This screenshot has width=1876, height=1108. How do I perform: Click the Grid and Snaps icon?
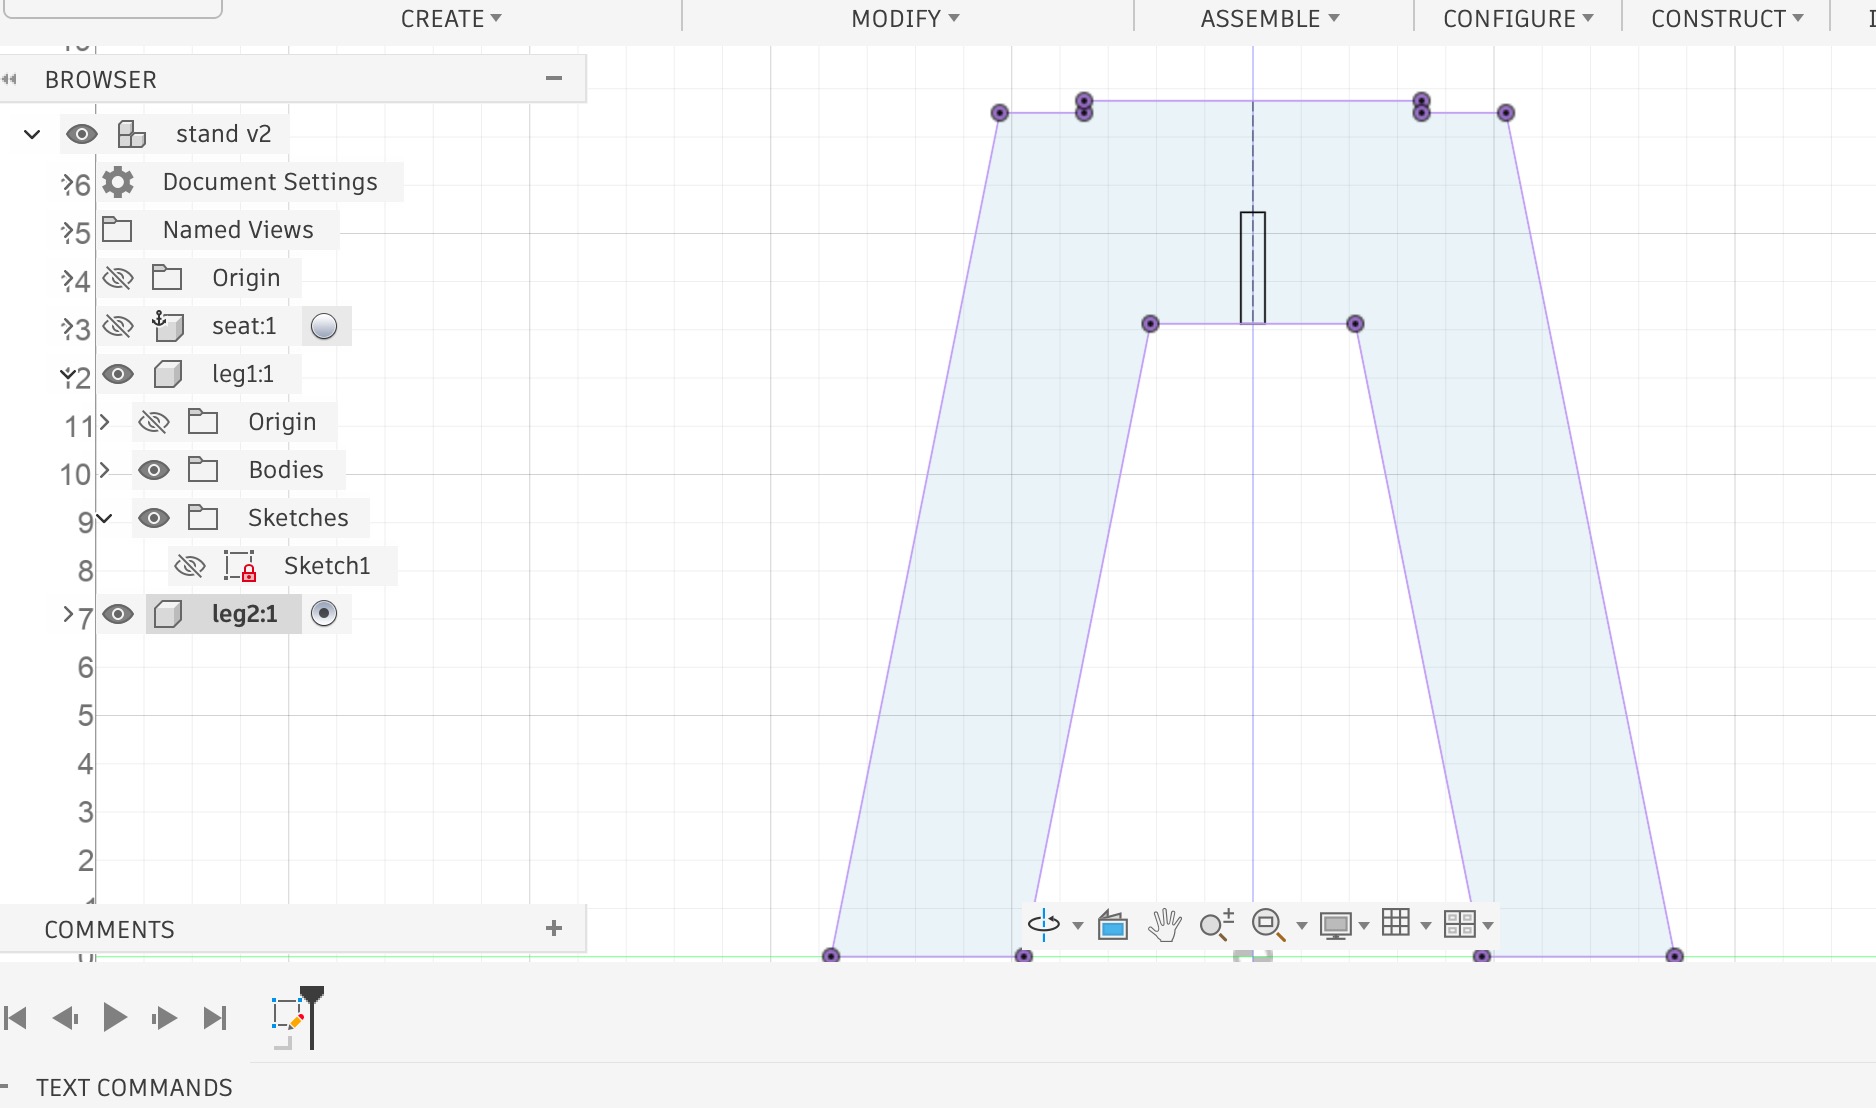[x=1396, y=923]
